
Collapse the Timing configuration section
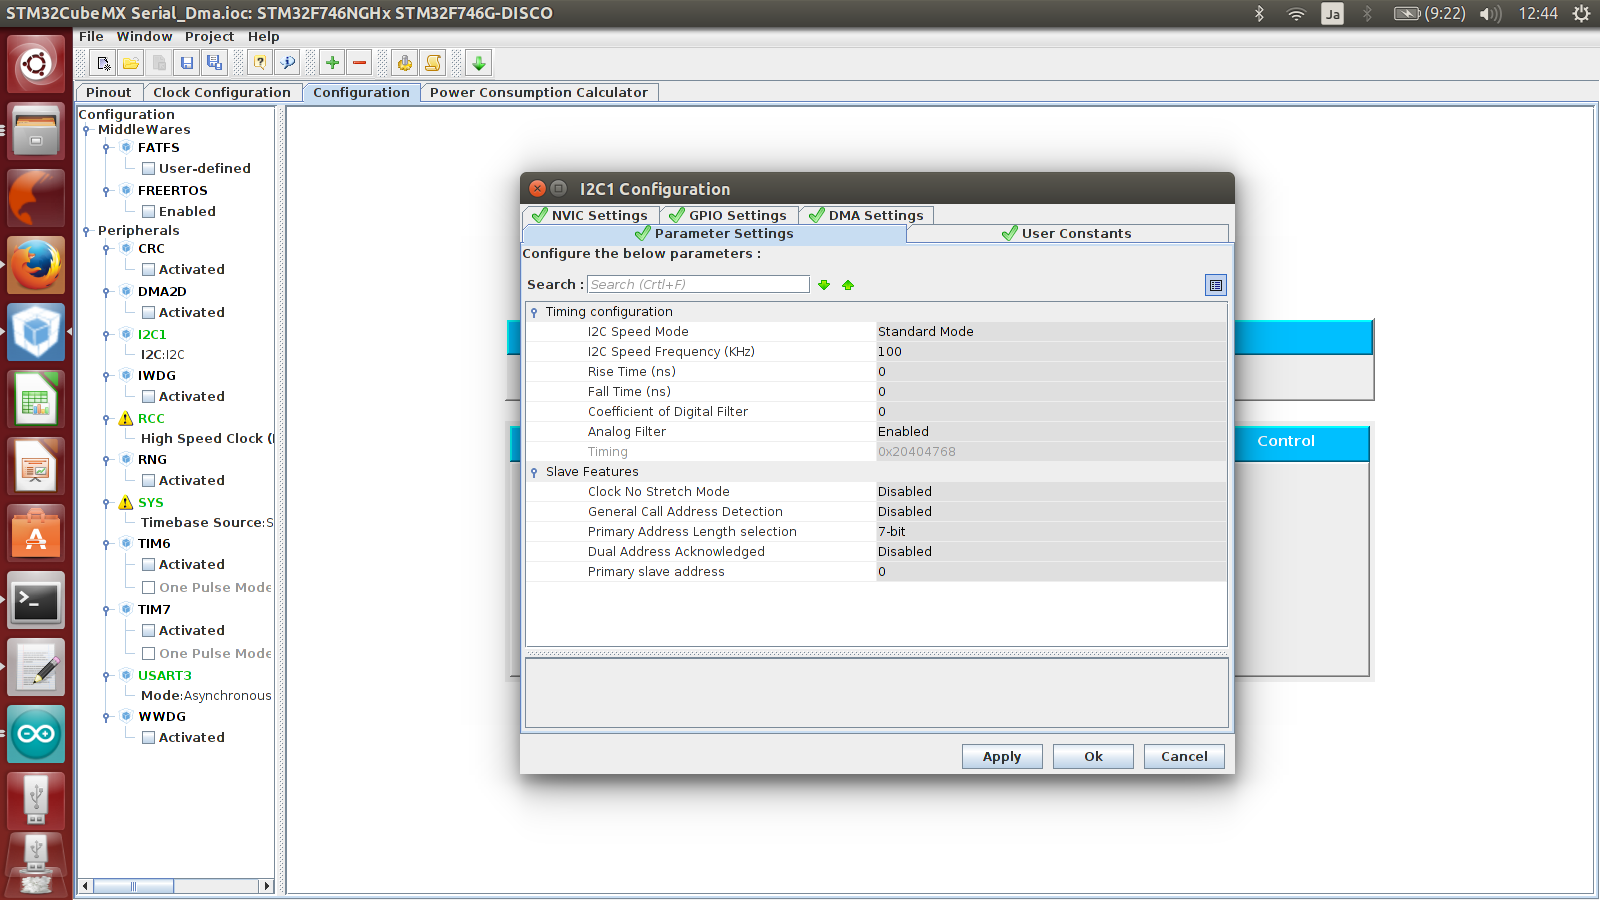(x=534, y=312)
